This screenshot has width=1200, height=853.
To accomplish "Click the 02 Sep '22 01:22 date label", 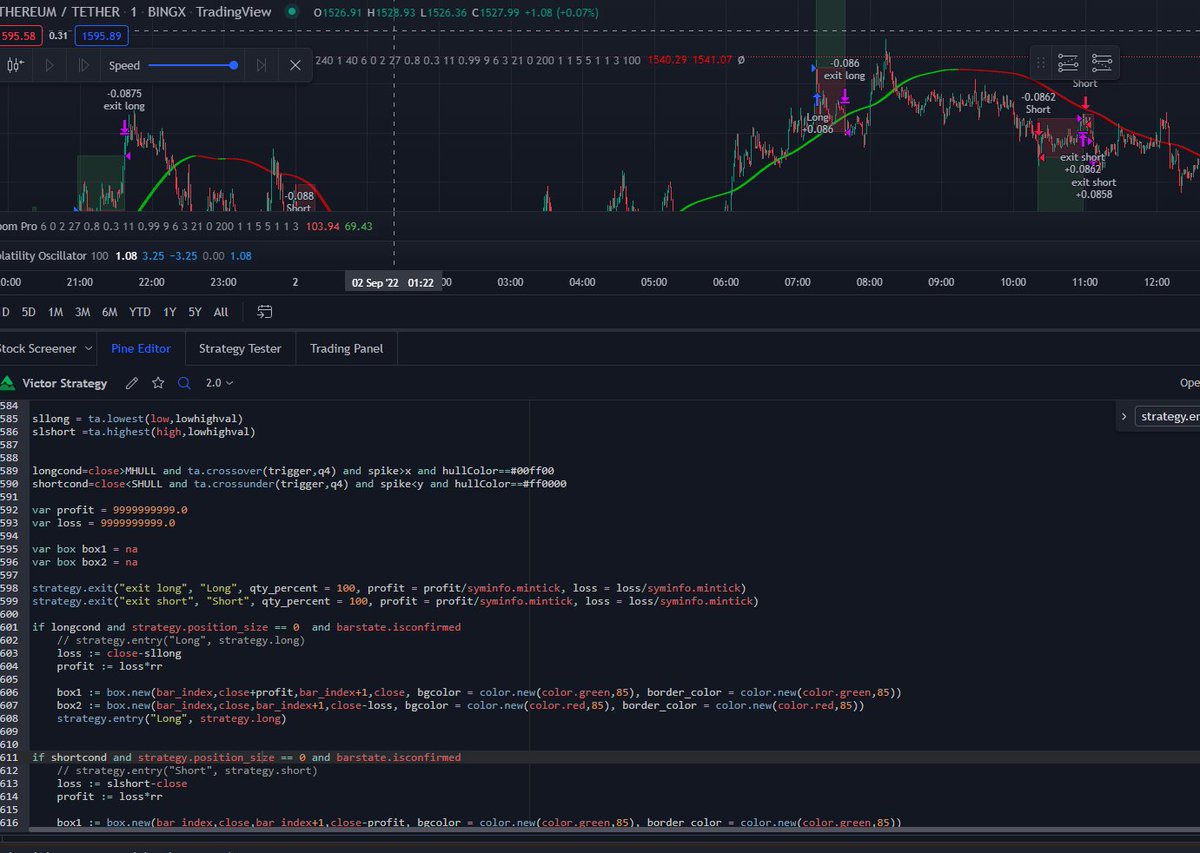I will click(393, 283).
